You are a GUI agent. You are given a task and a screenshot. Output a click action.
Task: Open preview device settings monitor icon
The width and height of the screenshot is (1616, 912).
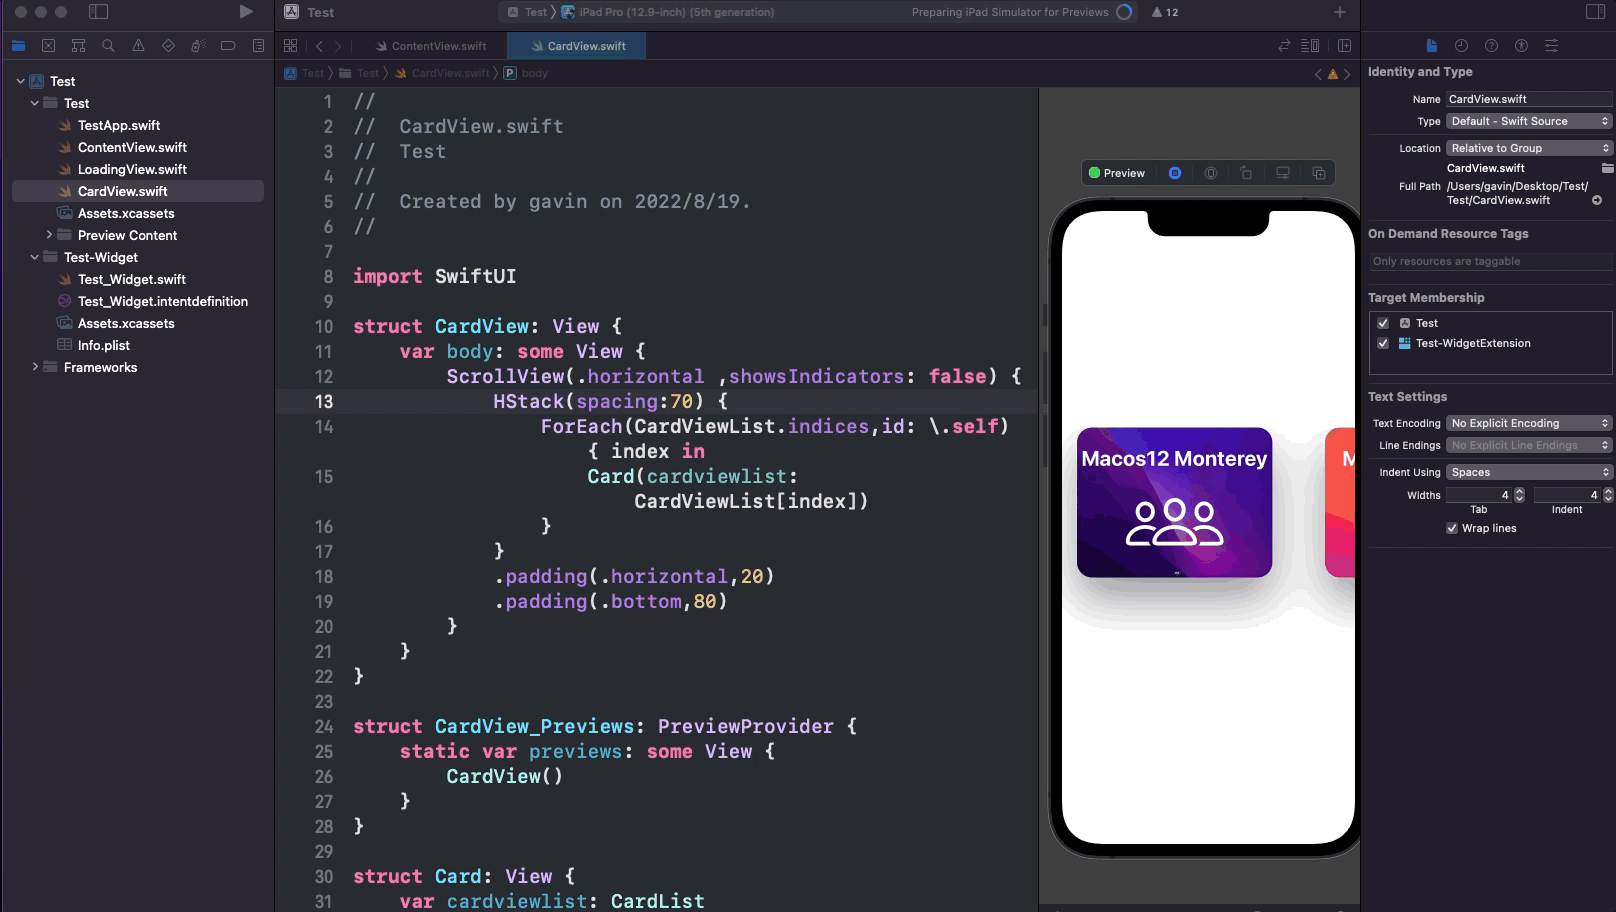coord(1283,173)
